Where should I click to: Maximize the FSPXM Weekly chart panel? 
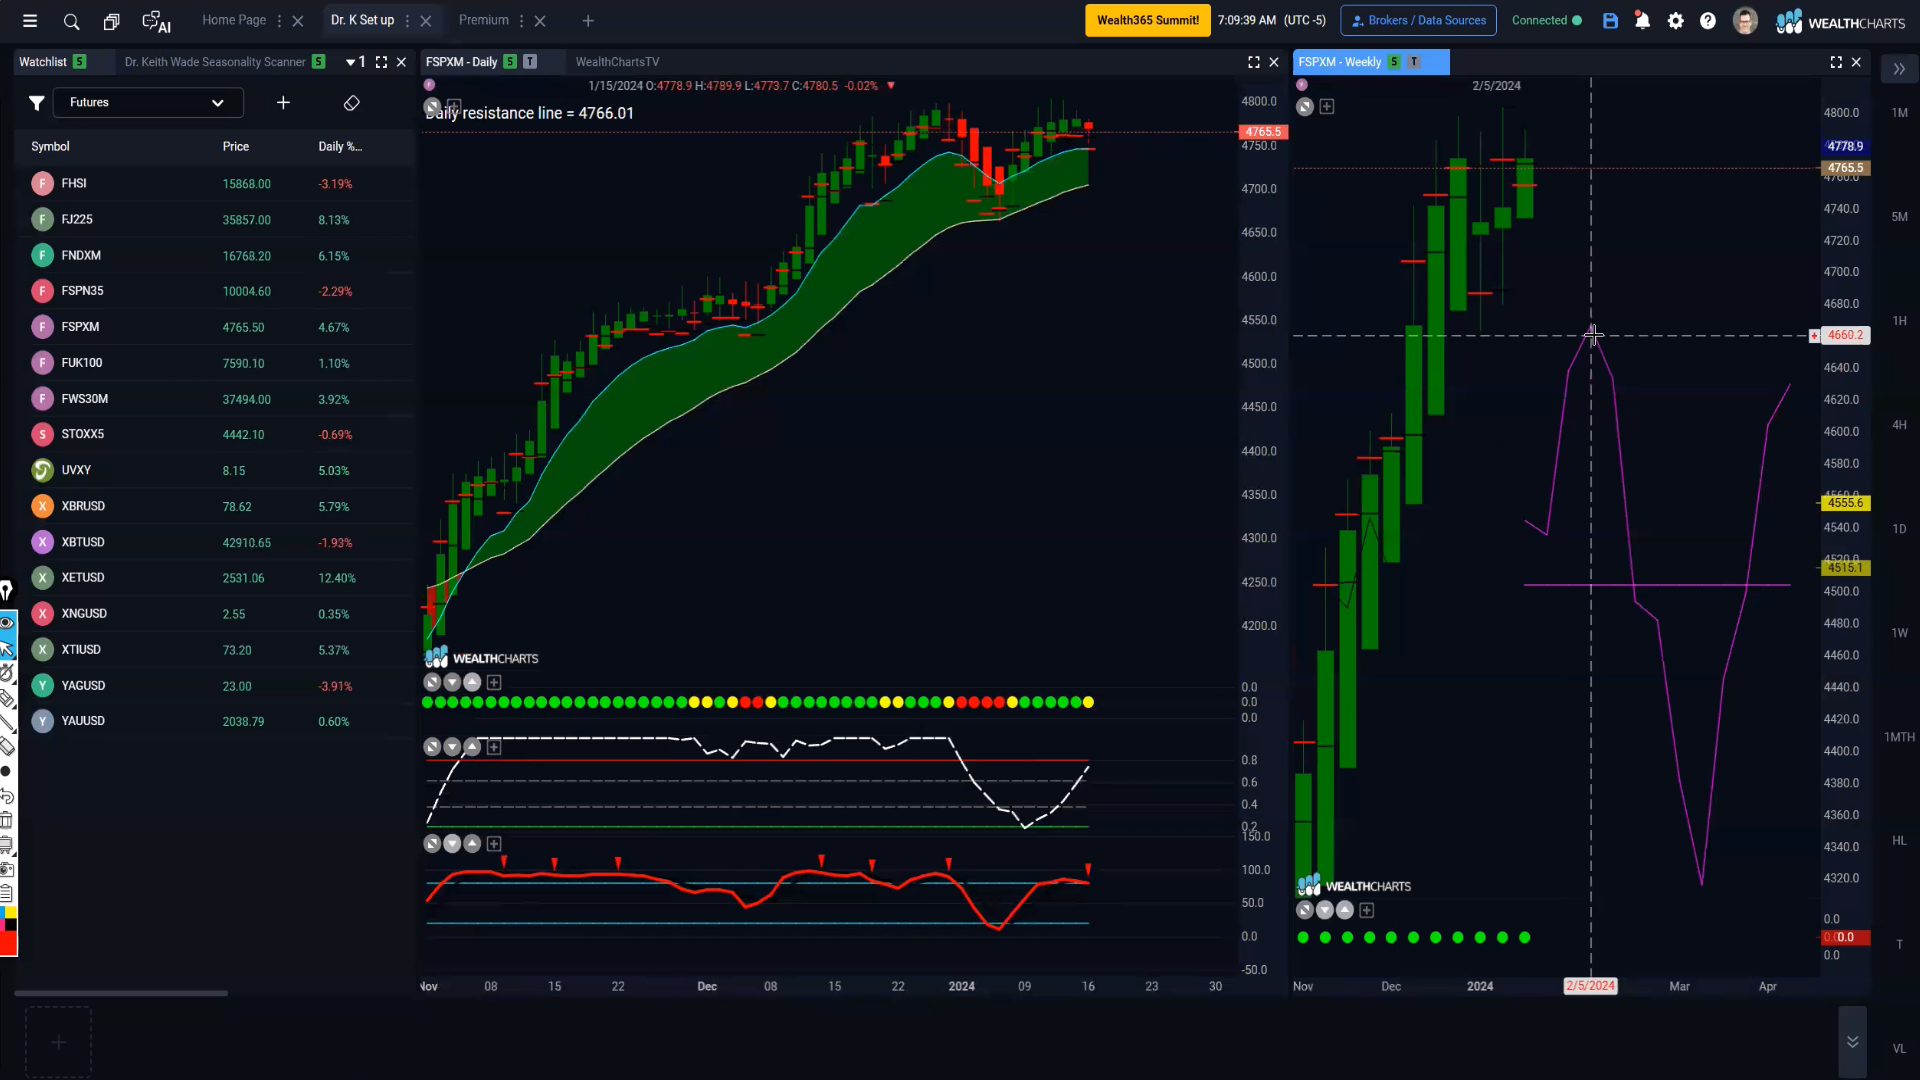[x=1836, y=62]
